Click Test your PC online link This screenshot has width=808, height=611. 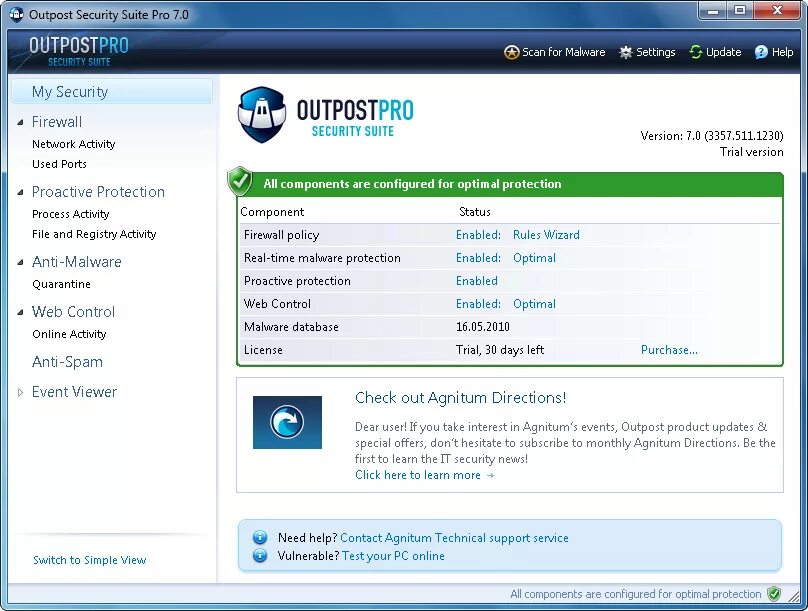pos(393,556)
